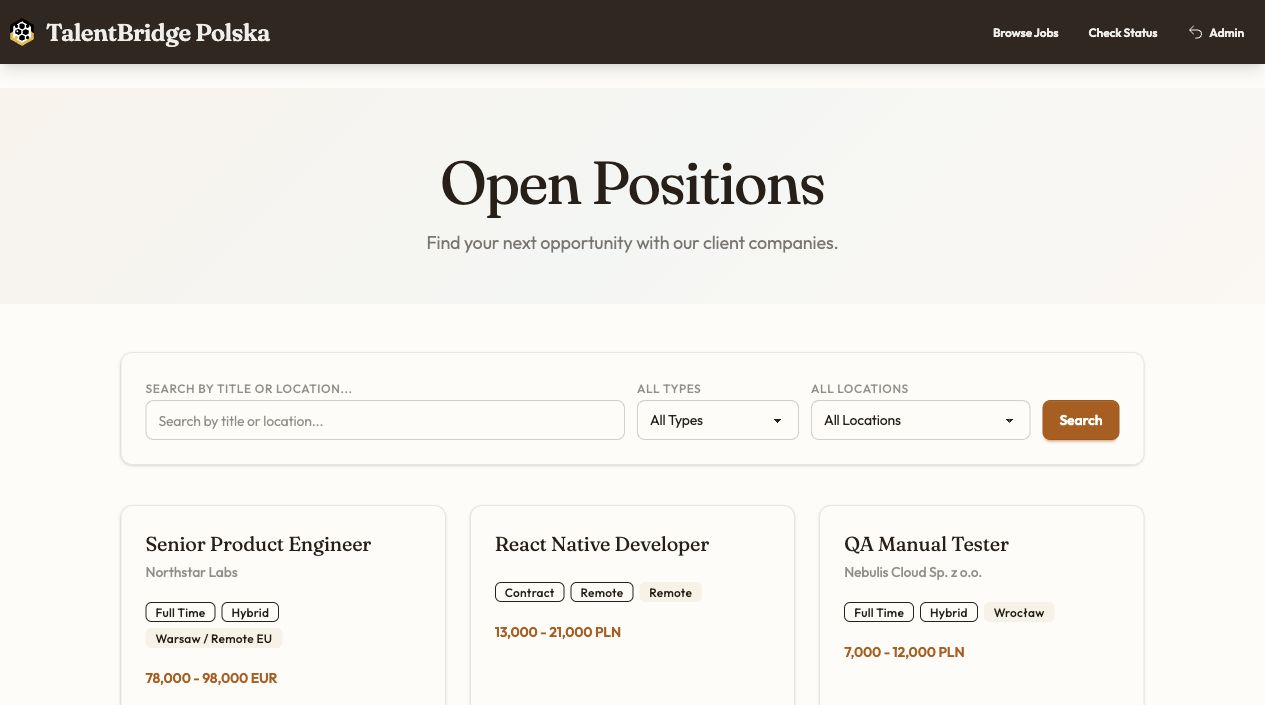1265x705 pixels.
Task: Click the 13,000 - 21,000 PLN salary
Action: coord(558,632)
